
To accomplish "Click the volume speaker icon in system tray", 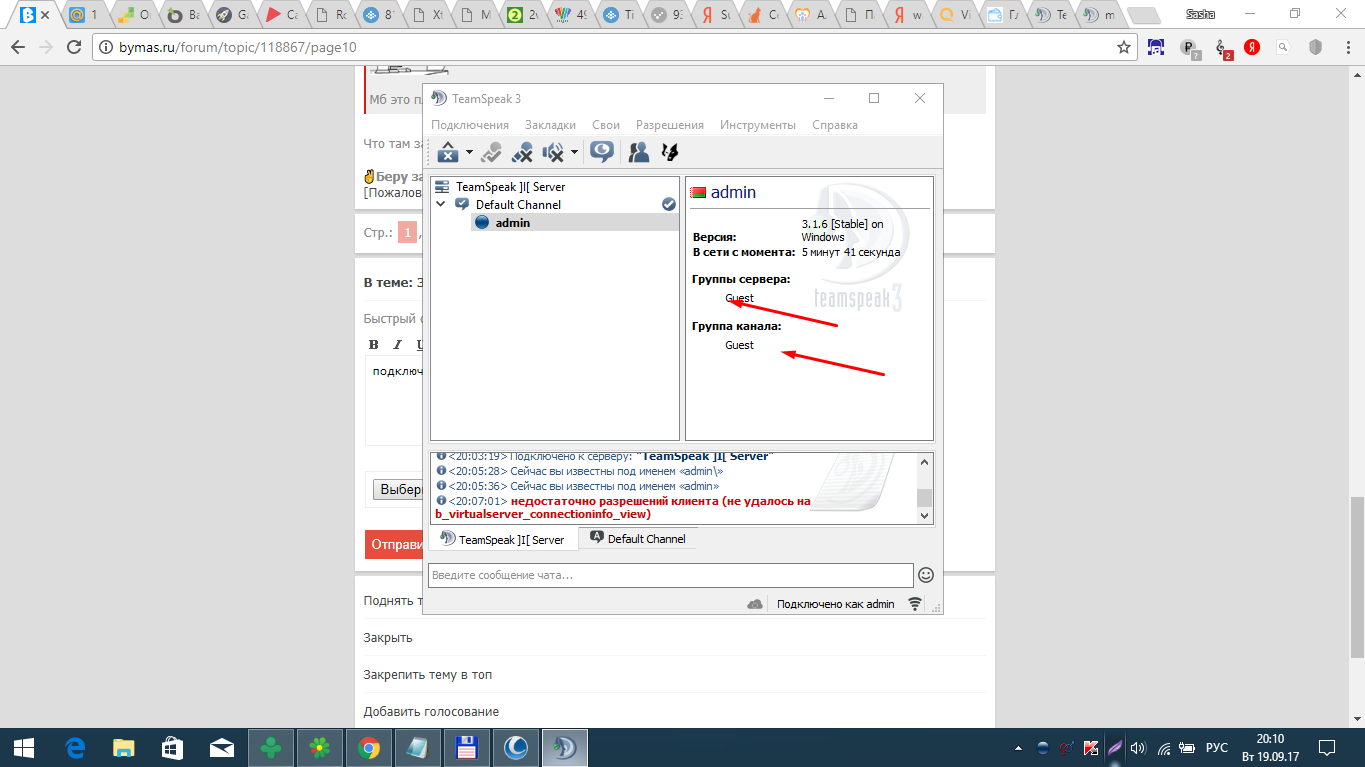I will 1138,747.
